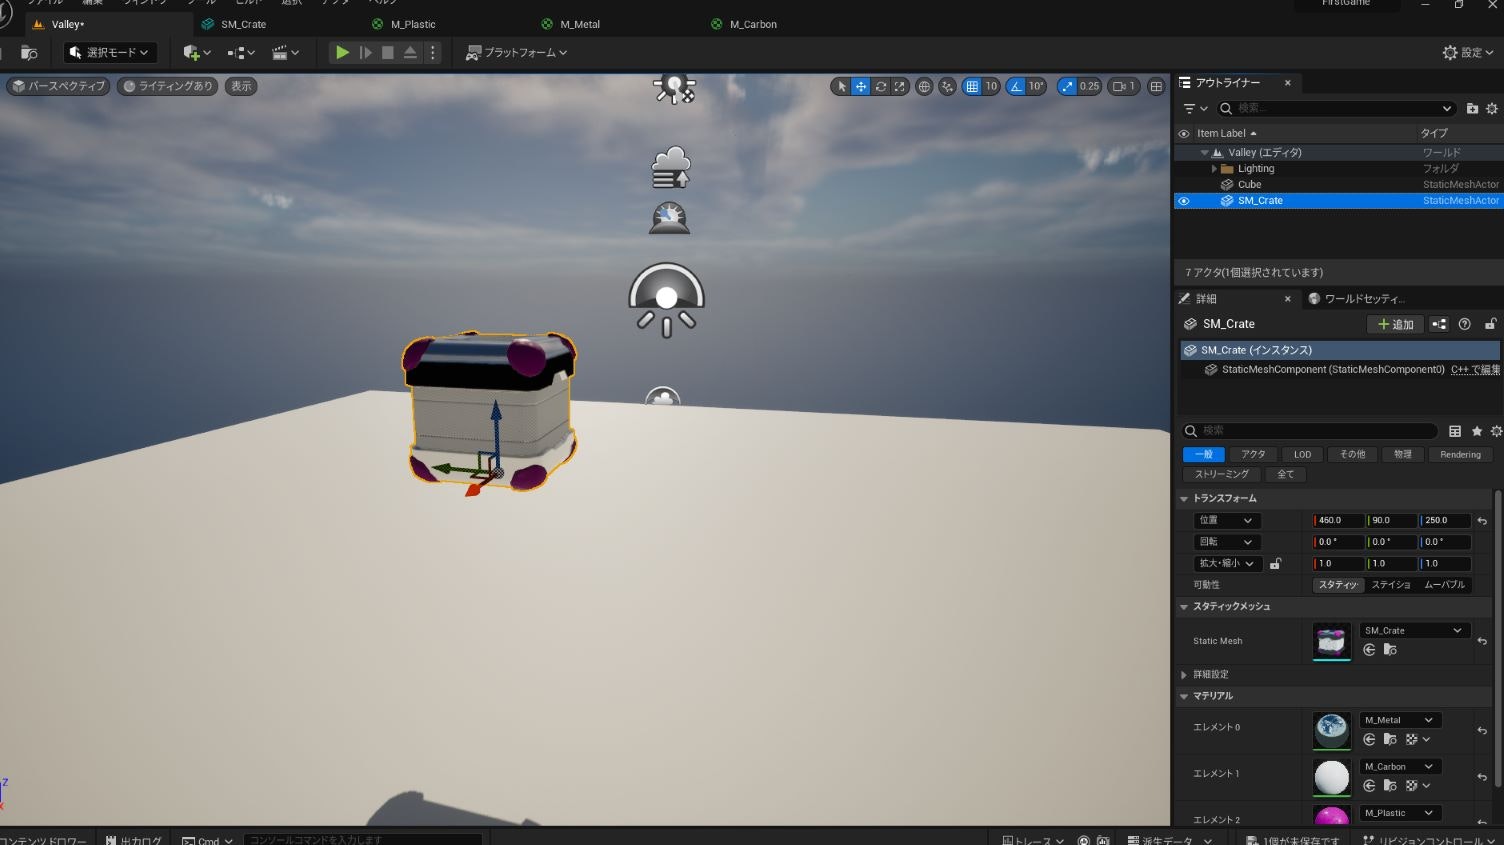Click the M_Metal material thumbnail
The height and width of the screenshot is (845, 1504).
pos(1331,730)
